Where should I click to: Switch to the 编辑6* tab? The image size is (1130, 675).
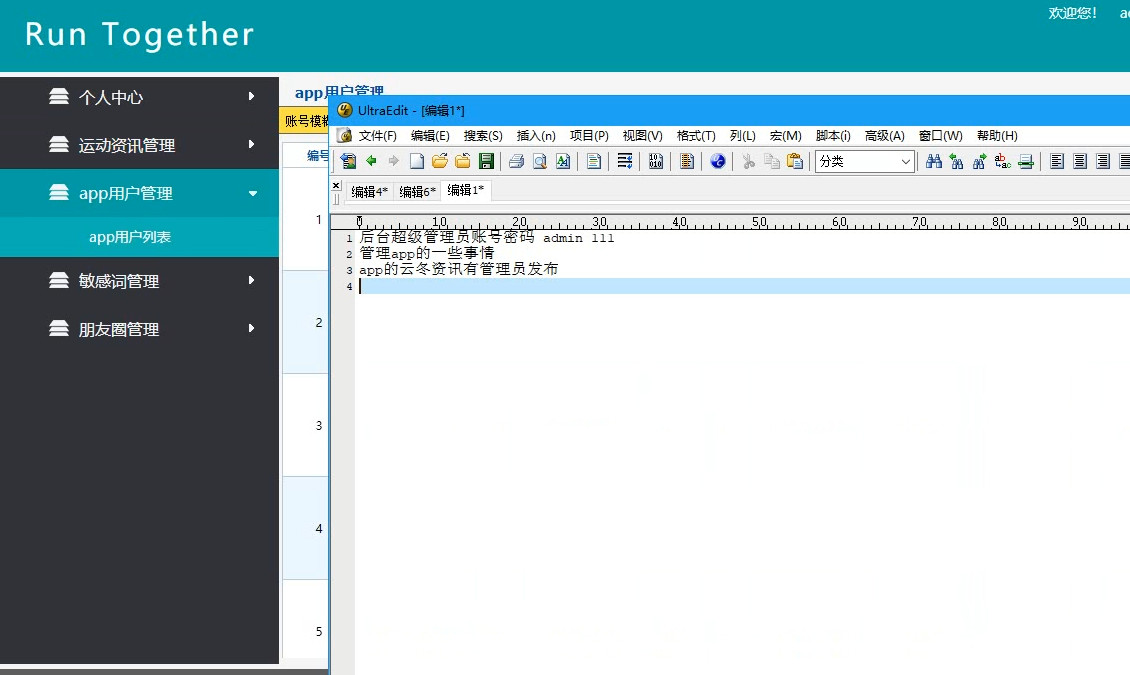[x=417, y=192]
